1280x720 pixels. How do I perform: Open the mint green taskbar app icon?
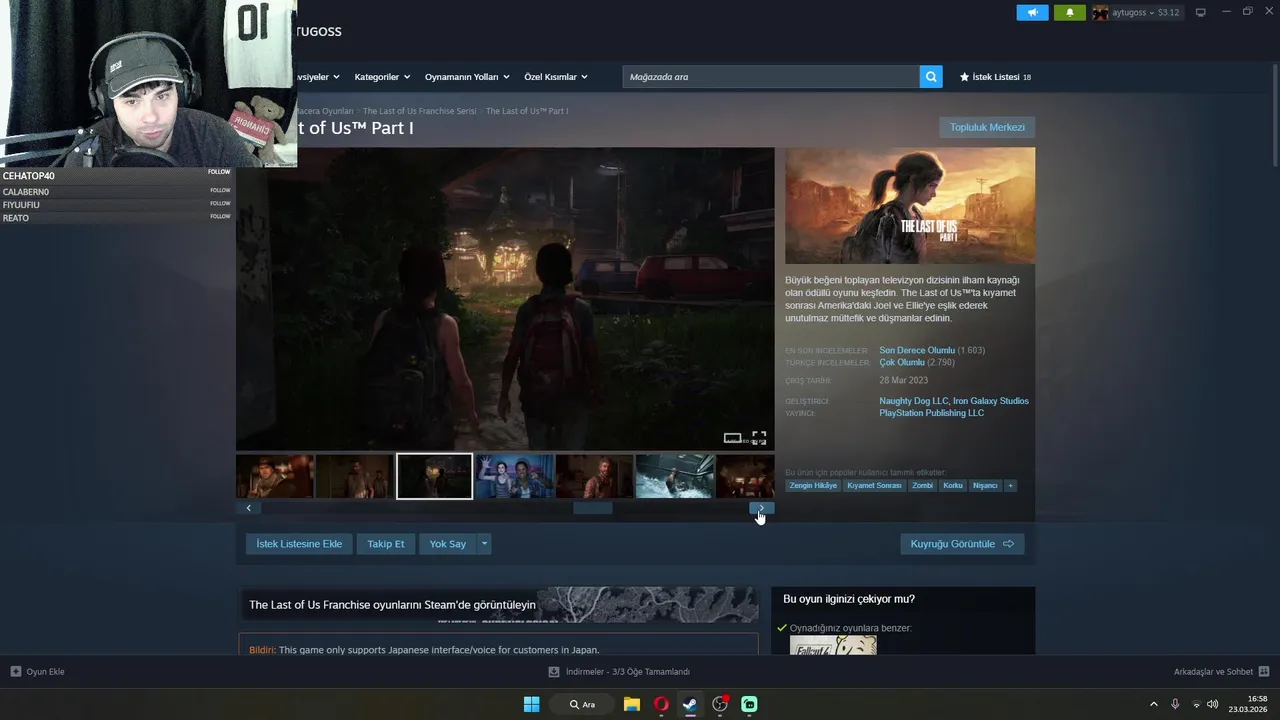pyautogui.click(x=749, y=704)
